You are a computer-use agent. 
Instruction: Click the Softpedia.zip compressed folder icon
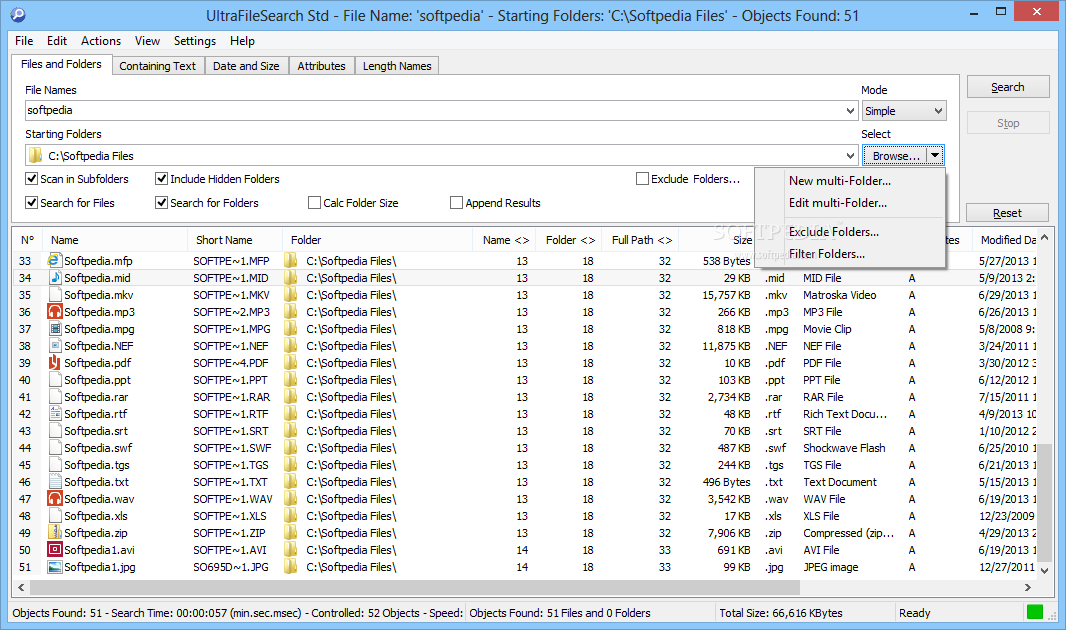54,532
